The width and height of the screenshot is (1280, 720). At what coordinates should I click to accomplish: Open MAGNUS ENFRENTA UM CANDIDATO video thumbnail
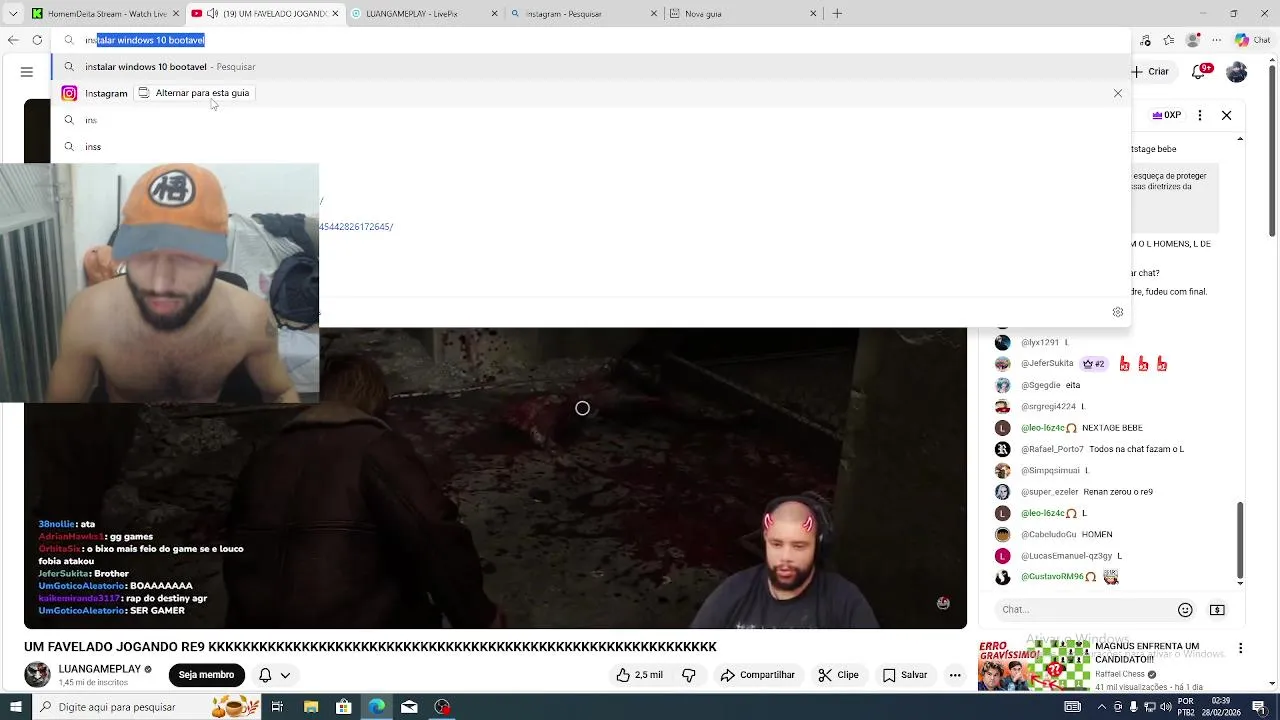coord(1034,665)
